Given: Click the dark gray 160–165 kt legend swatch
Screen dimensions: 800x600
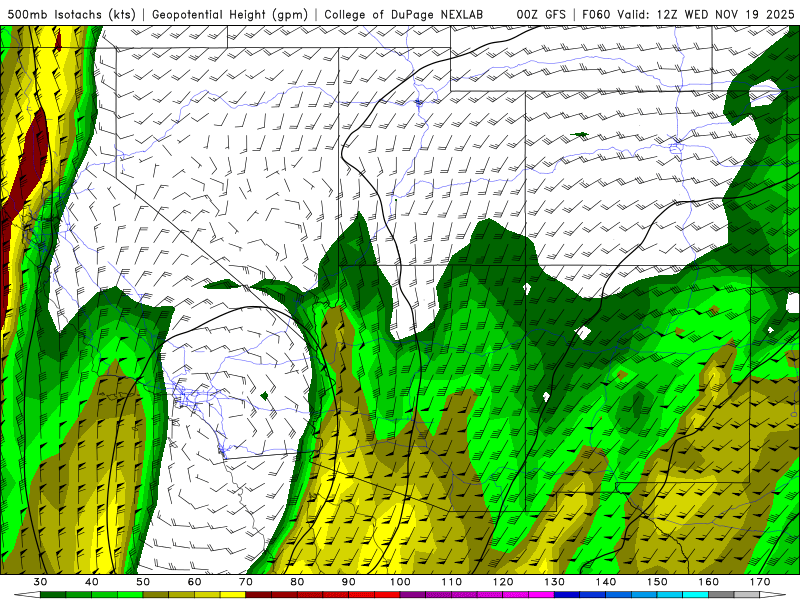Looking at the screenshot, I should [x=721, y=595].
